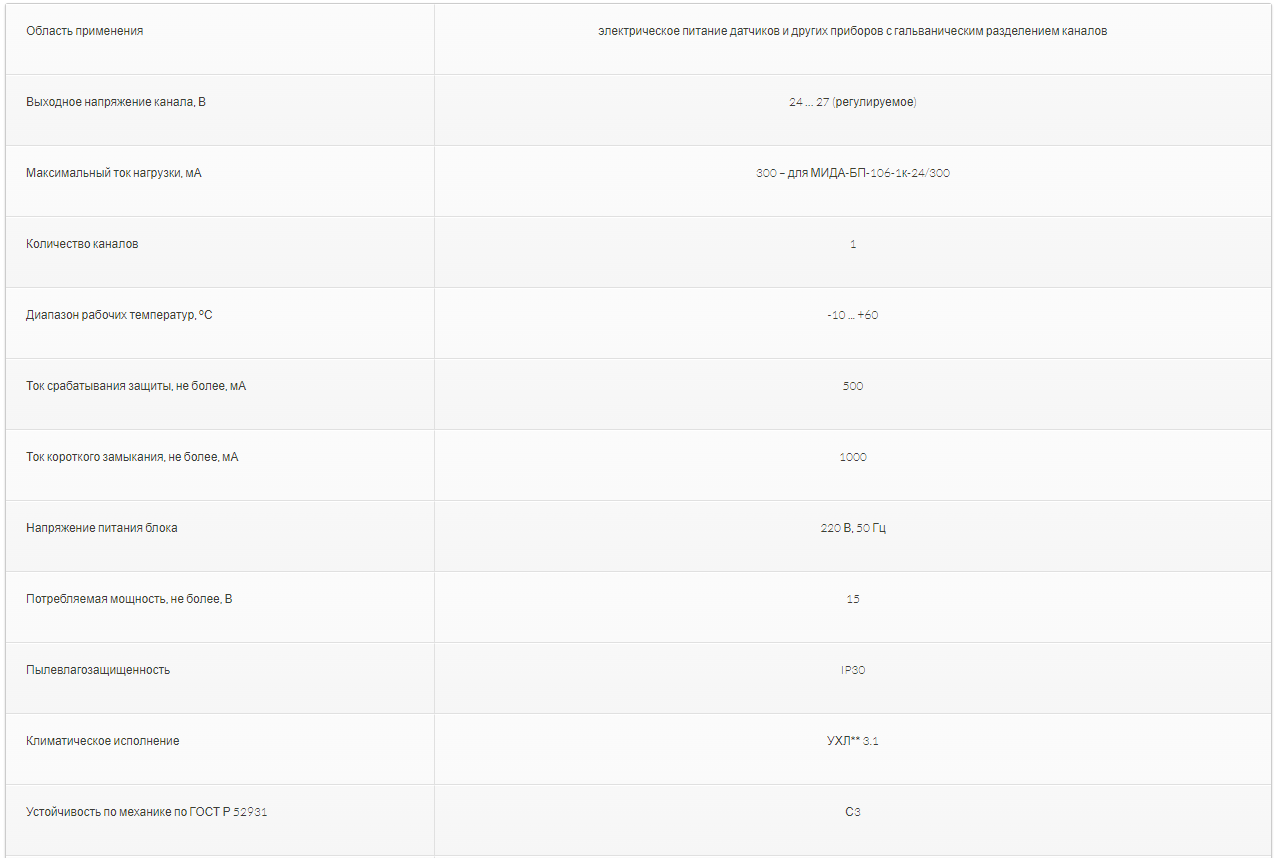Click the 'IP30' protection rating value
The width and height of the screenshot is (1279, 858).
(x=852, y=670)
